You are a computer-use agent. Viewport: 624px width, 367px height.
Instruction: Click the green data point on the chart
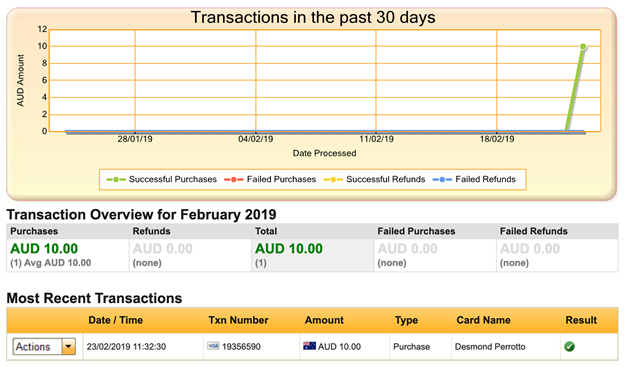tap(583, 47)
